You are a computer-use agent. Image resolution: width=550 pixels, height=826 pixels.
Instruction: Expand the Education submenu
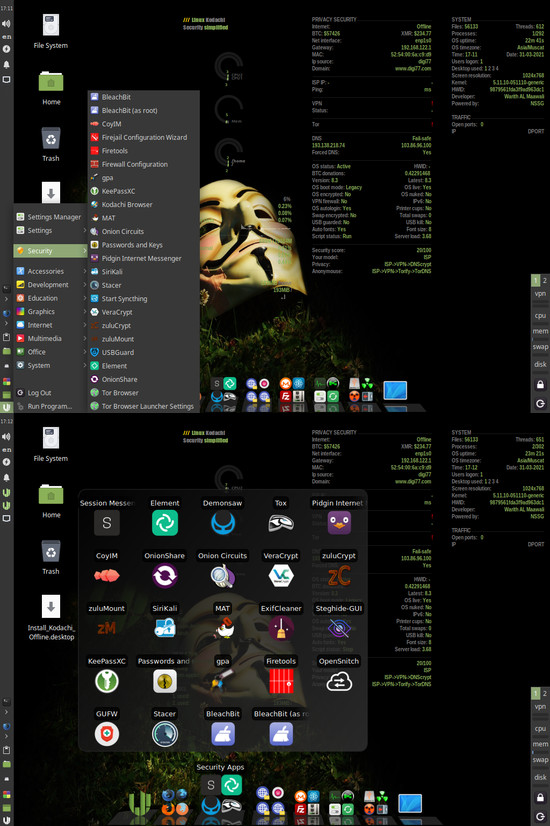[x=51, y=298]
